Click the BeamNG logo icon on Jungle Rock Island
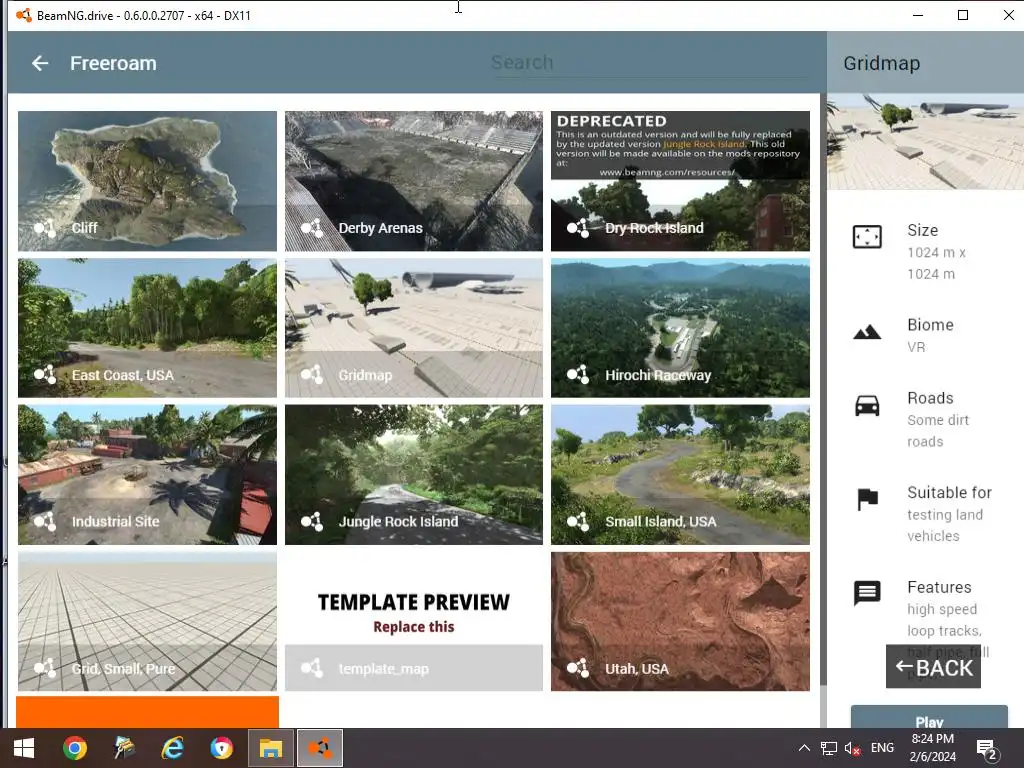The image size is (1024, 768). click(312, 521)
